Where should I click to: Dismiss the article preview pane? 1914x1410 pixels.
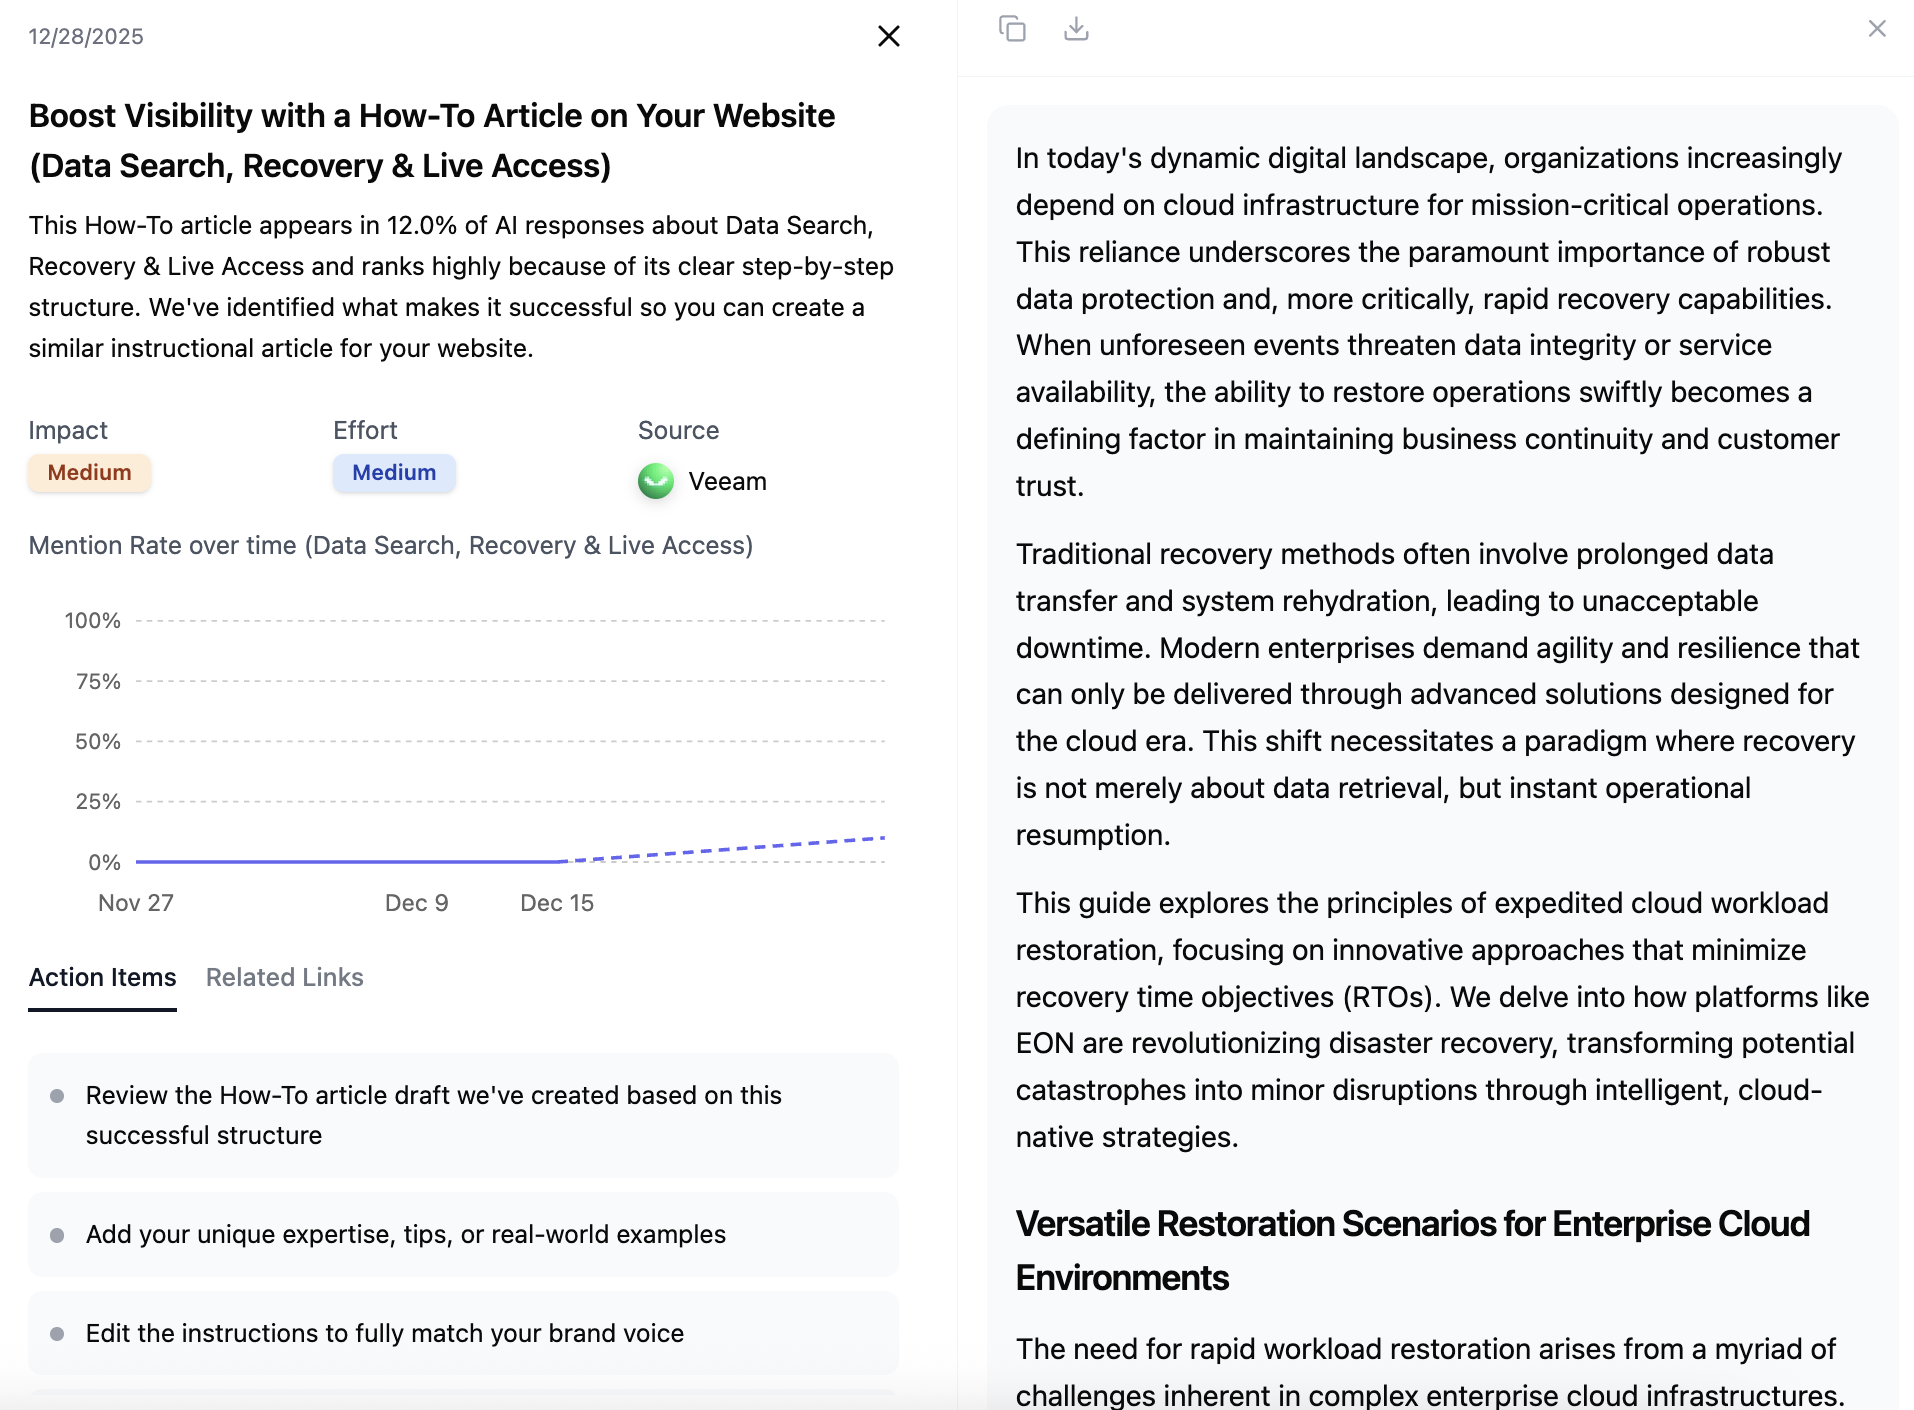[1876, 29]
